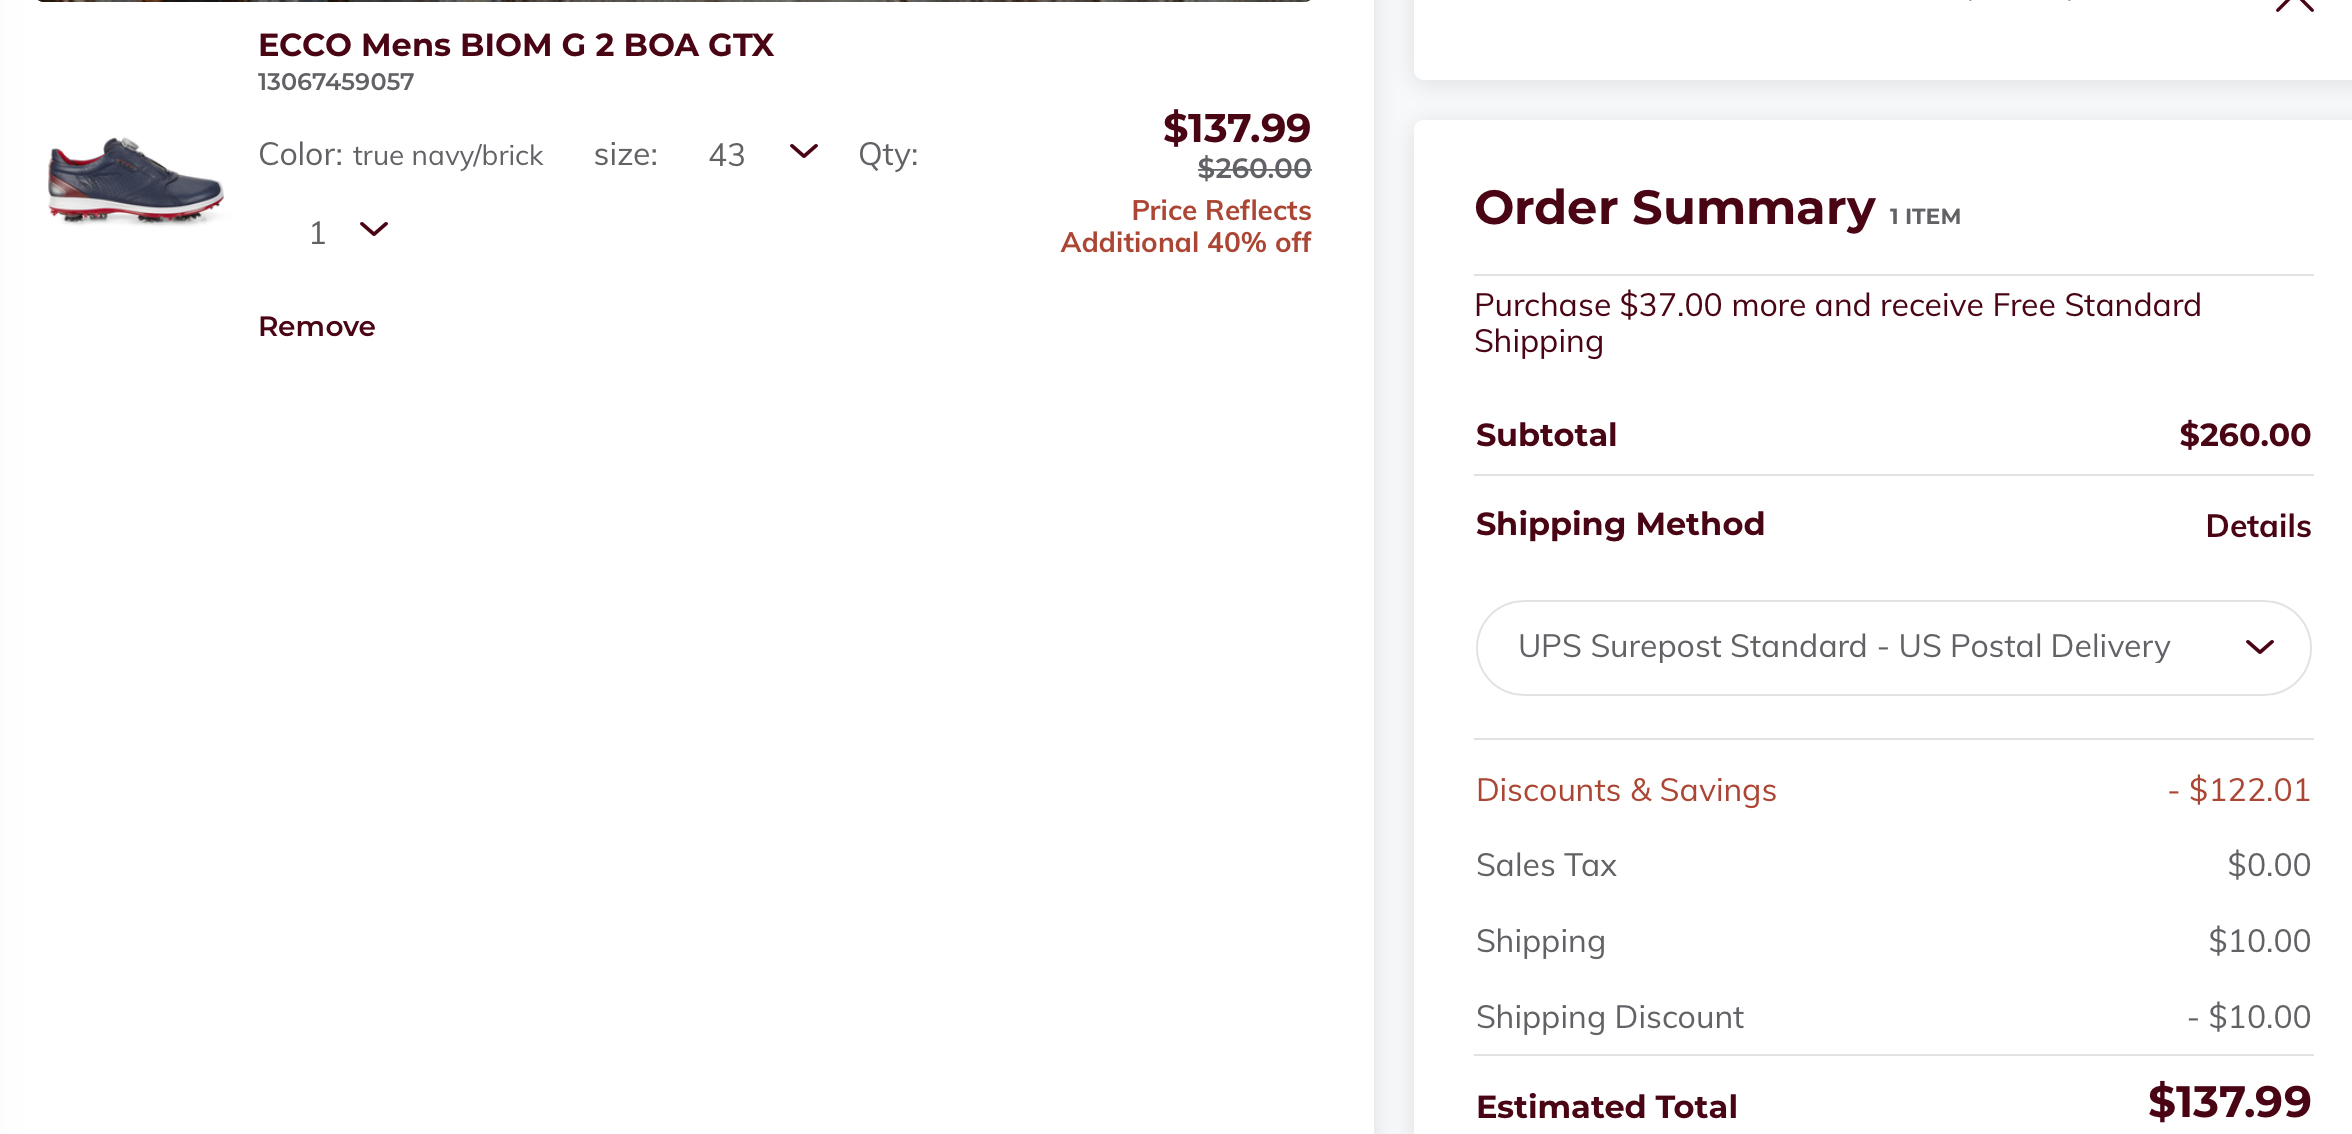Open the shipping method Details link
2352x1134 pixels.
(2257, 526)
